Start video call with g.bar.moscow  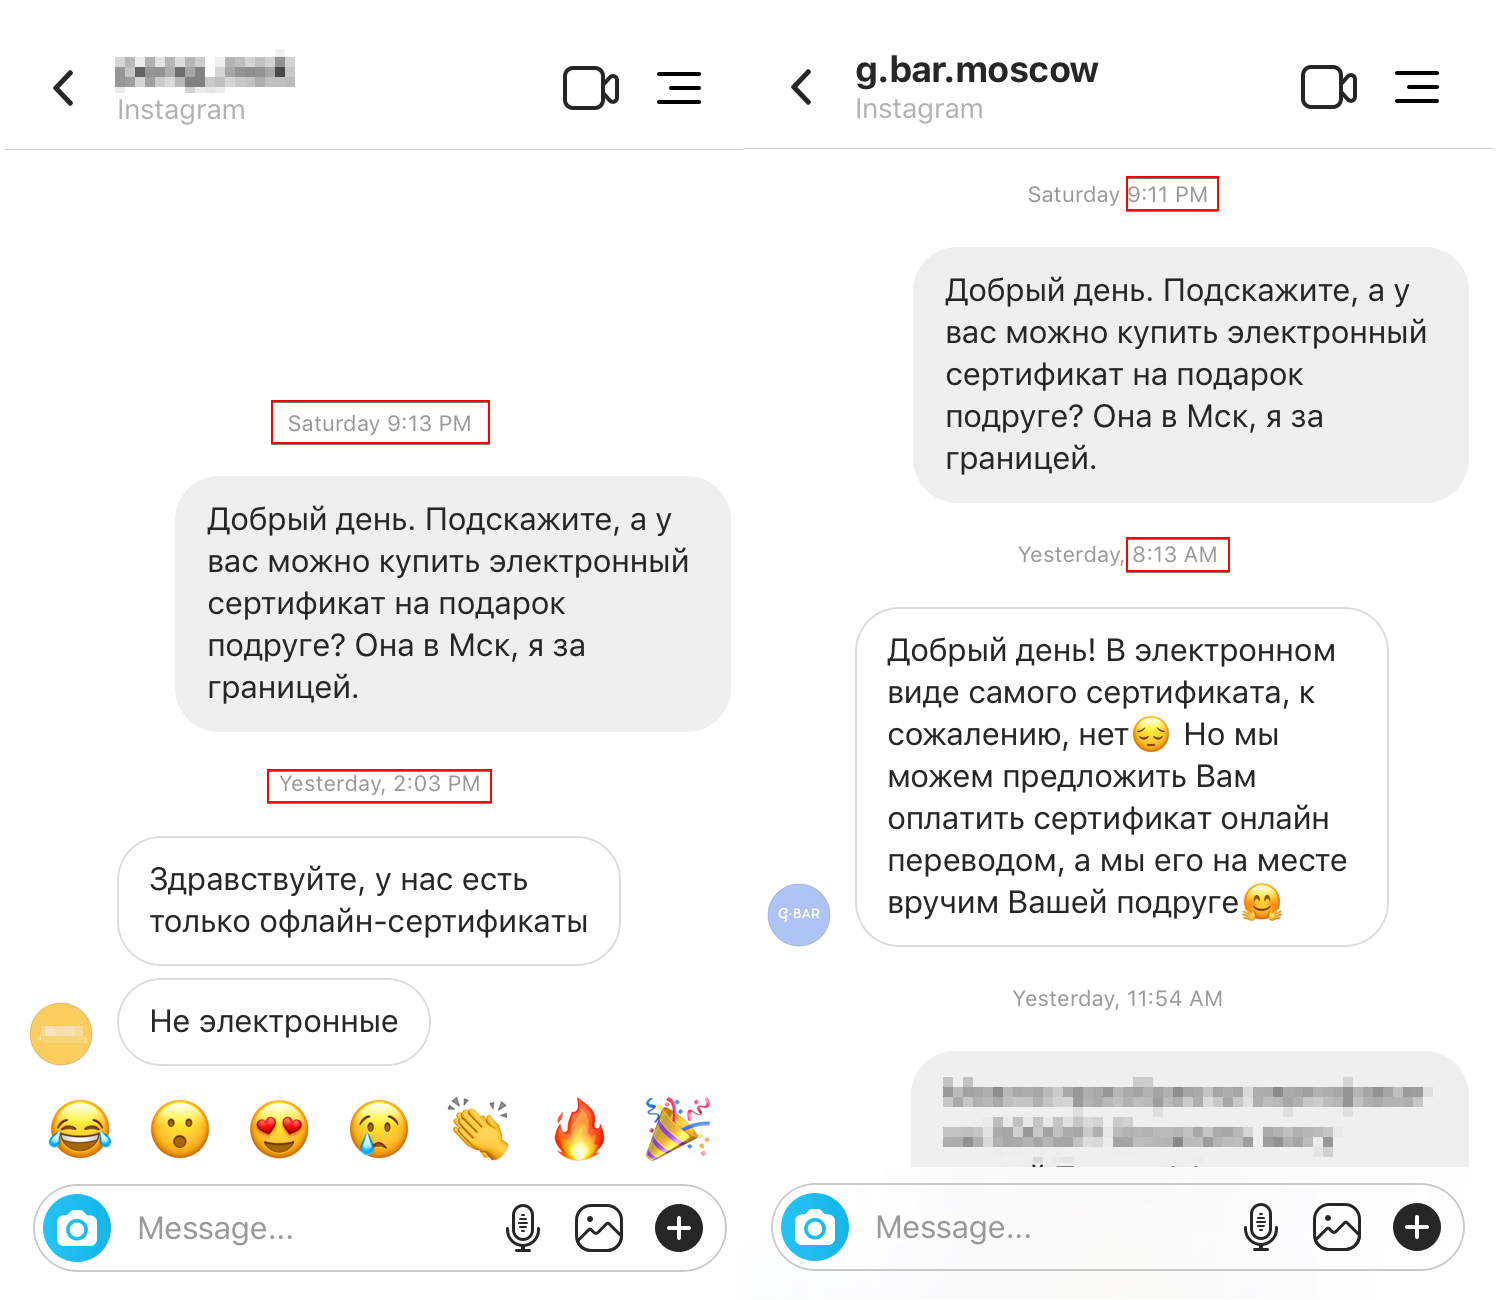click(1329, 87)
